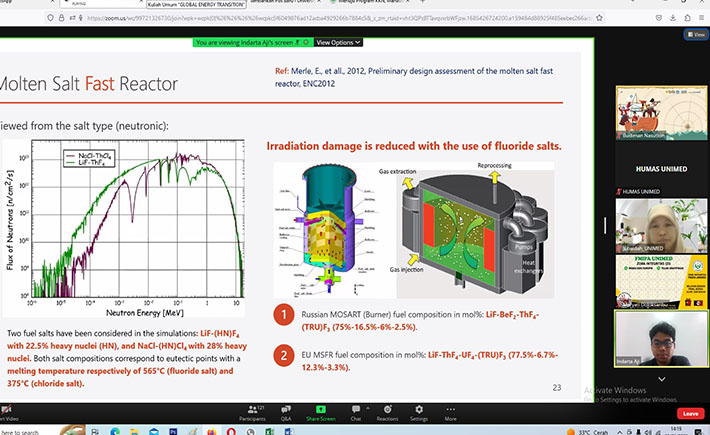Click the slide page number 23
Screen dimensions: 710x435
pyautogui.click(x=556, y=387)
